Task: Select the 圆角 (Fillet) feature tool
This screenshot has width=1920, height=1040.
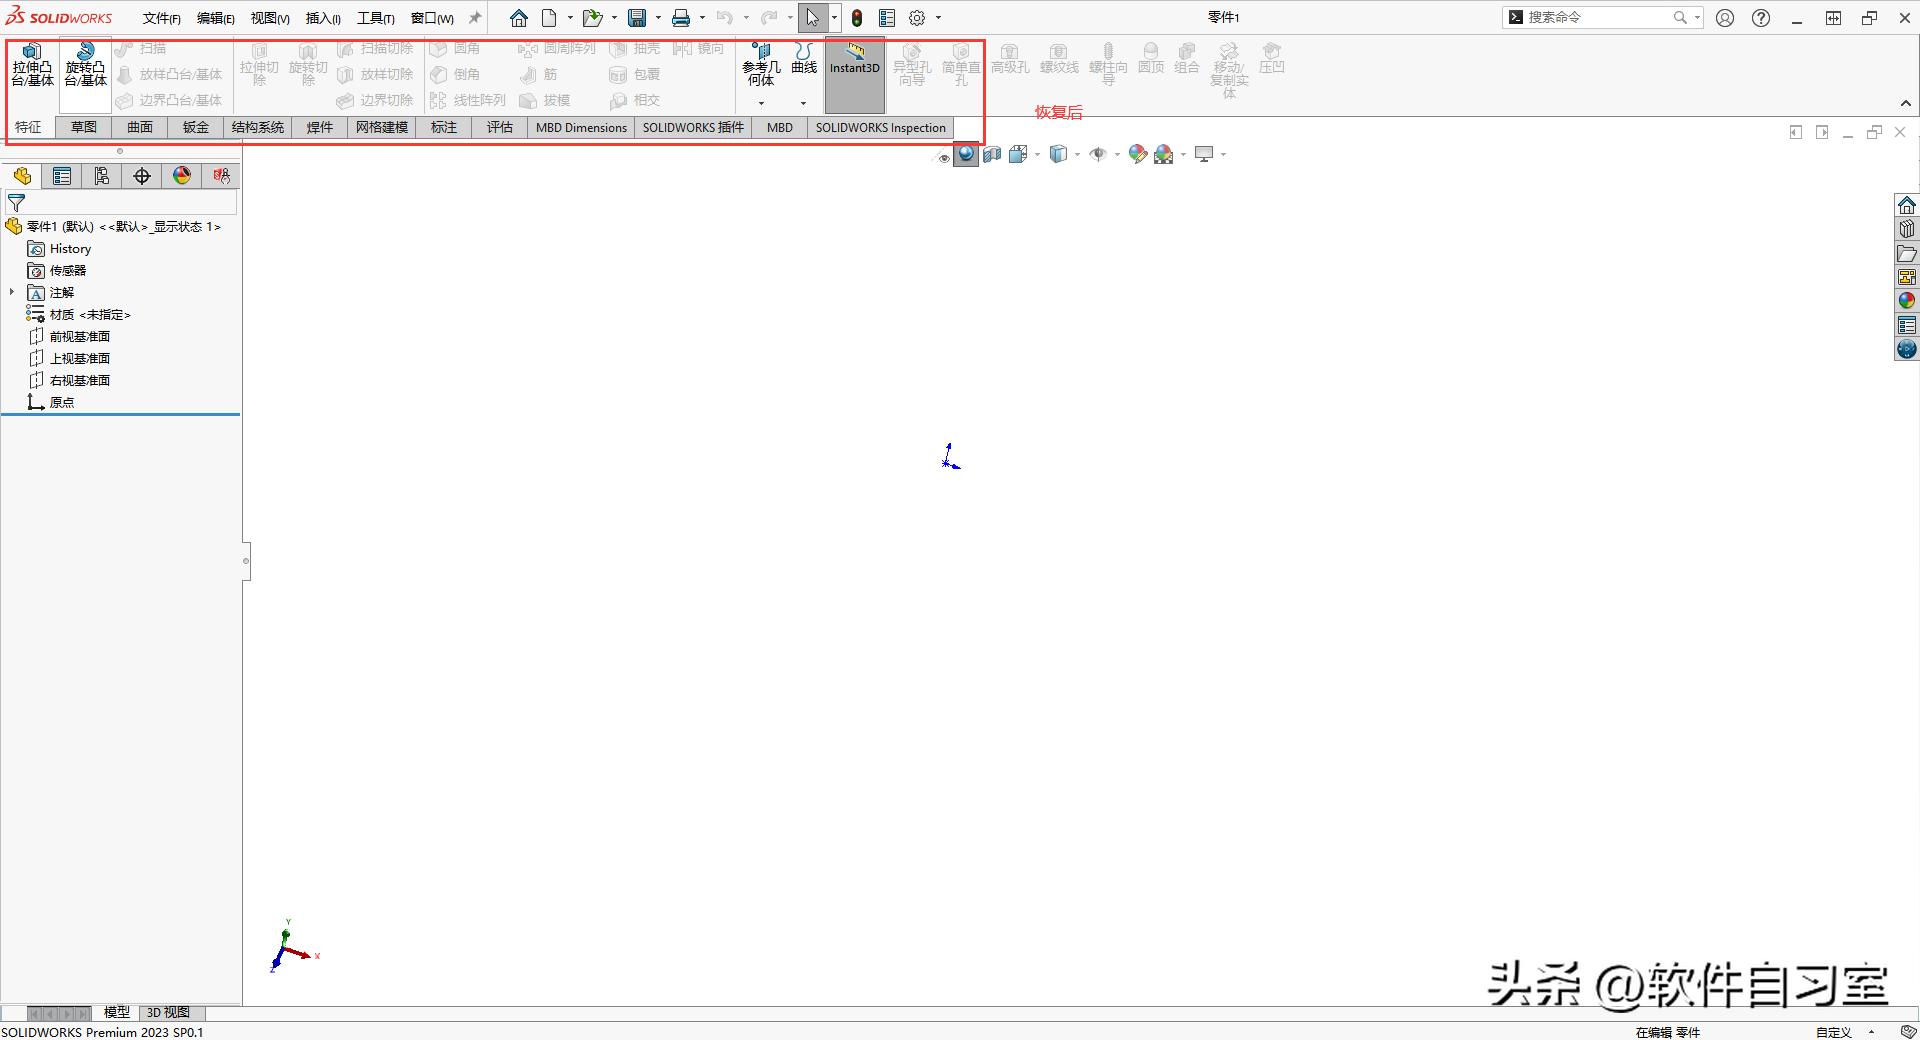Action: tap(461, 48)
